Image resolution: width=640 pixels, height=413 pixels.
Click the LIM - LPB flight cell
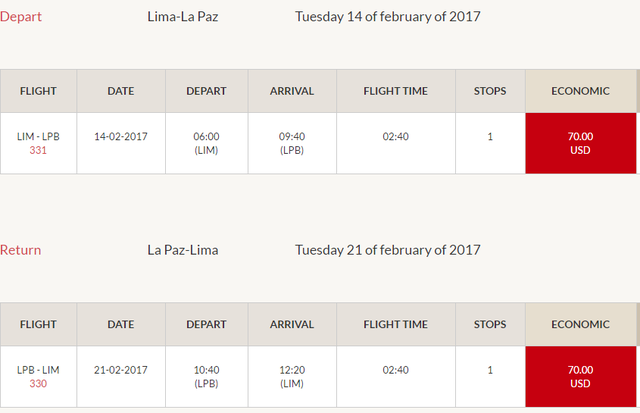[38, 143]
